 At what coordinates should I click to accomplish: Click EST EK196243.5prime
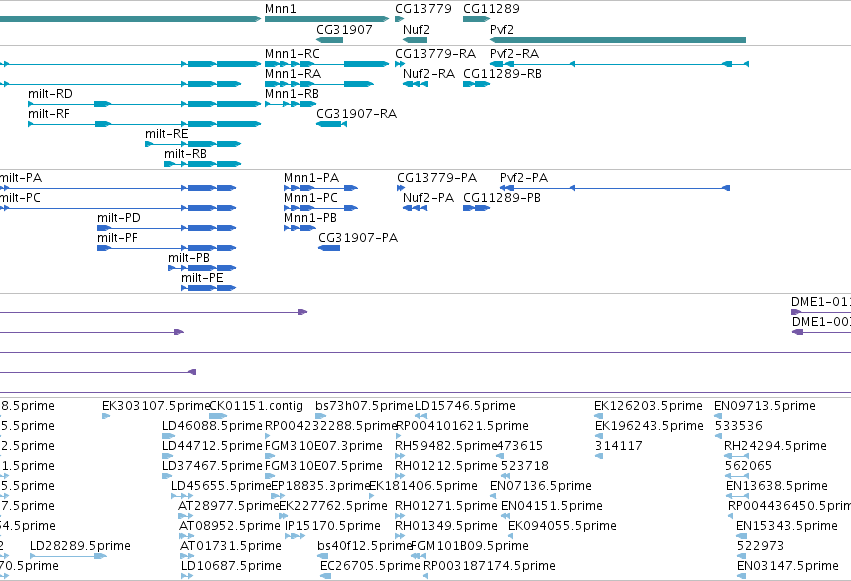(649, 426)
